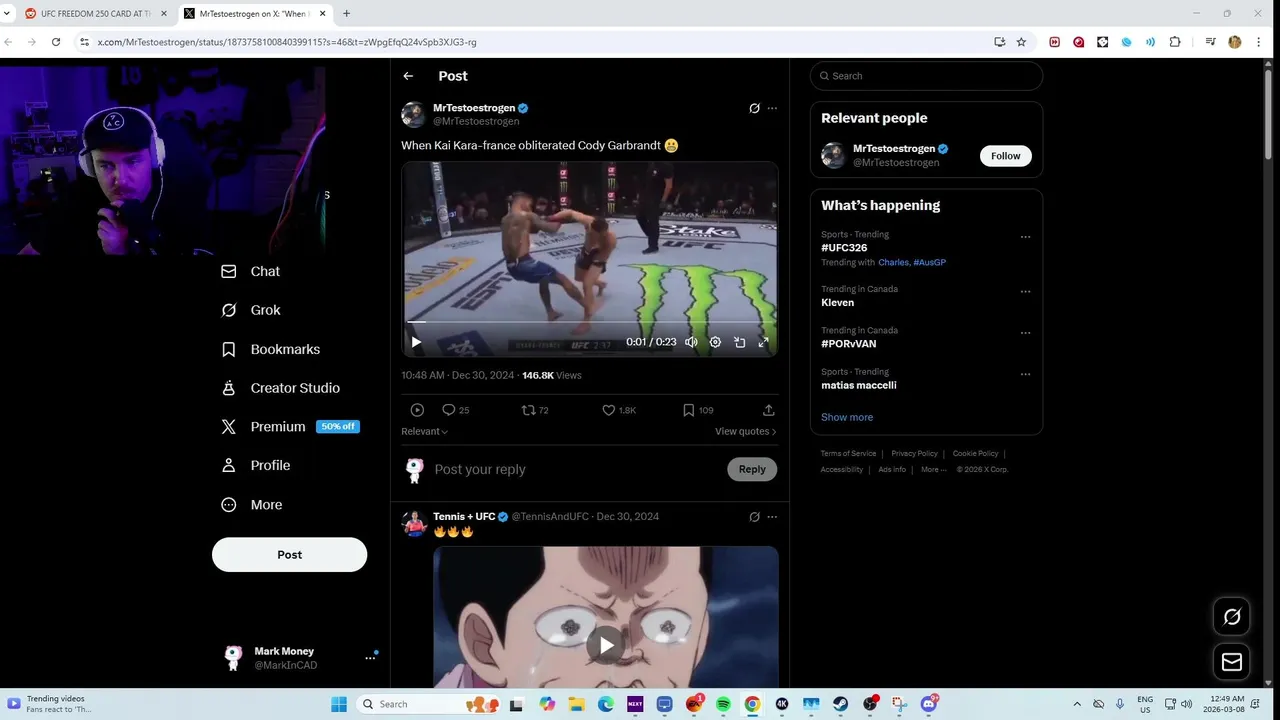Open a new browser tab

coord(346,14)
